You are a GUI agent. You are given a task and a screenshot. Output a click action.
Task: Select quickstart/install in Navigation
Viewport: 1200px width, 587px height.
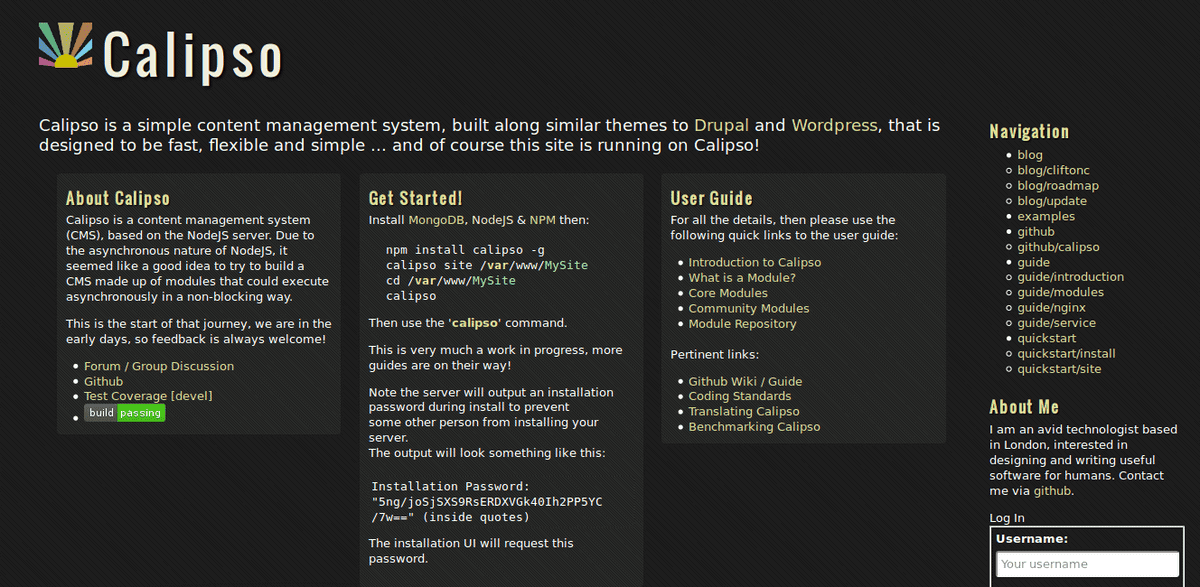(x=1067, y=353)
